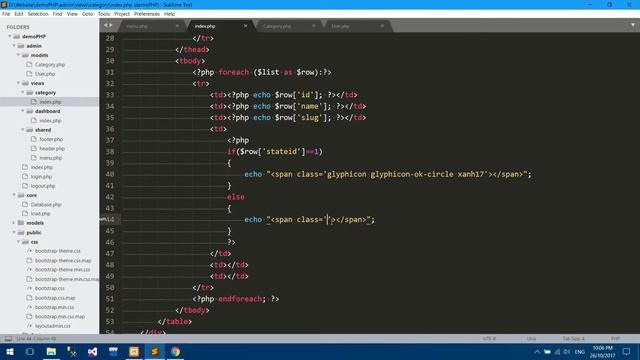The image size is (640, 360).
Task: Collapse the views folder
Action: [x=18, y=83]
